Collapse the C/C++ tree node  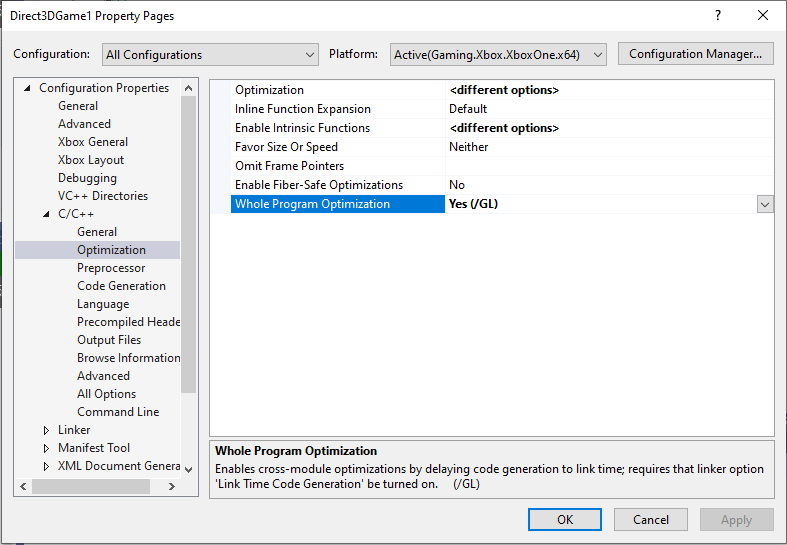point(47,214)
